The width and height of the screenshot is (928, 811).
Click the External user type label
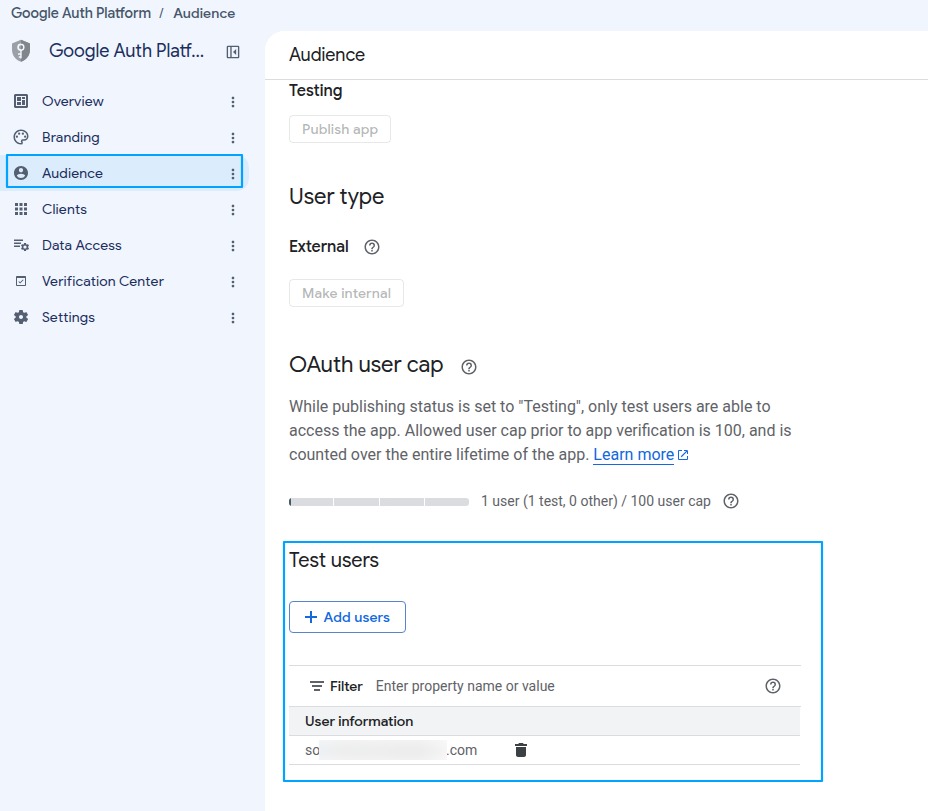pyautogui.click(x=319, y=246)
